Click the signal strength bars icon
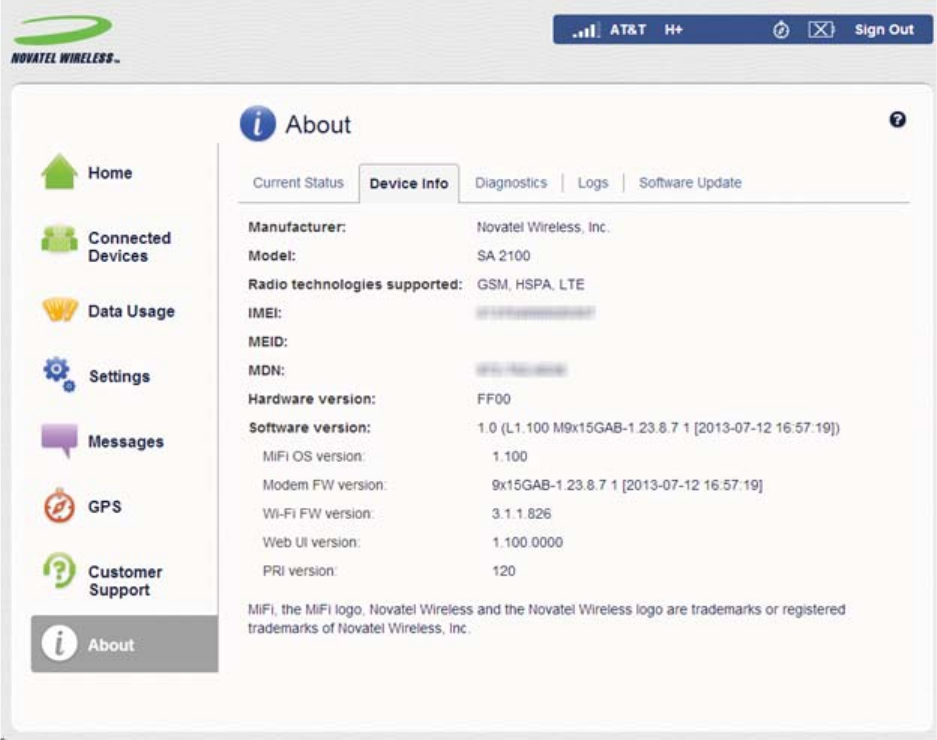The width and height of the screenshot is (937, 740). (585, 29)
